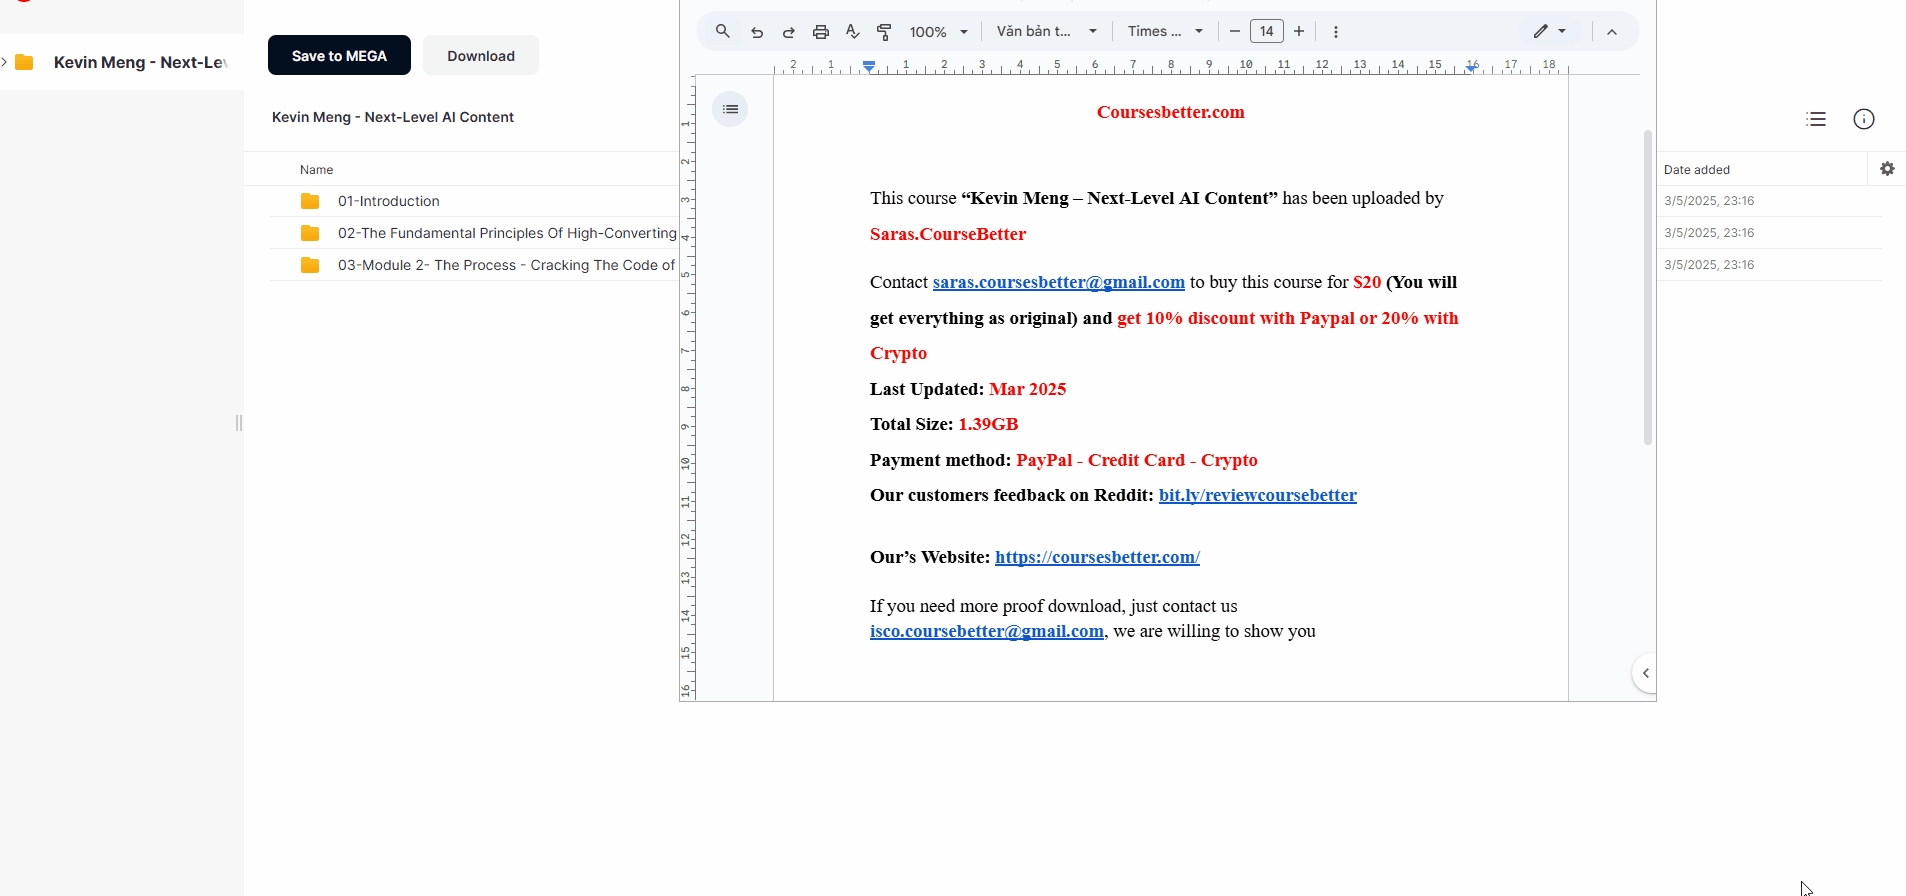Click Save to MEGA button

pyautogui.click(x=339, y=55)
